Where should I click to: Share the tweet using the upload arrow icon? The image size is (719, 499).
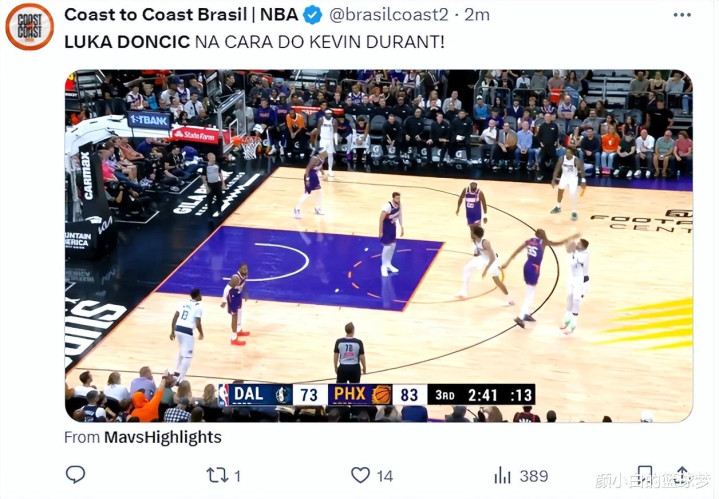click(682, 475)
